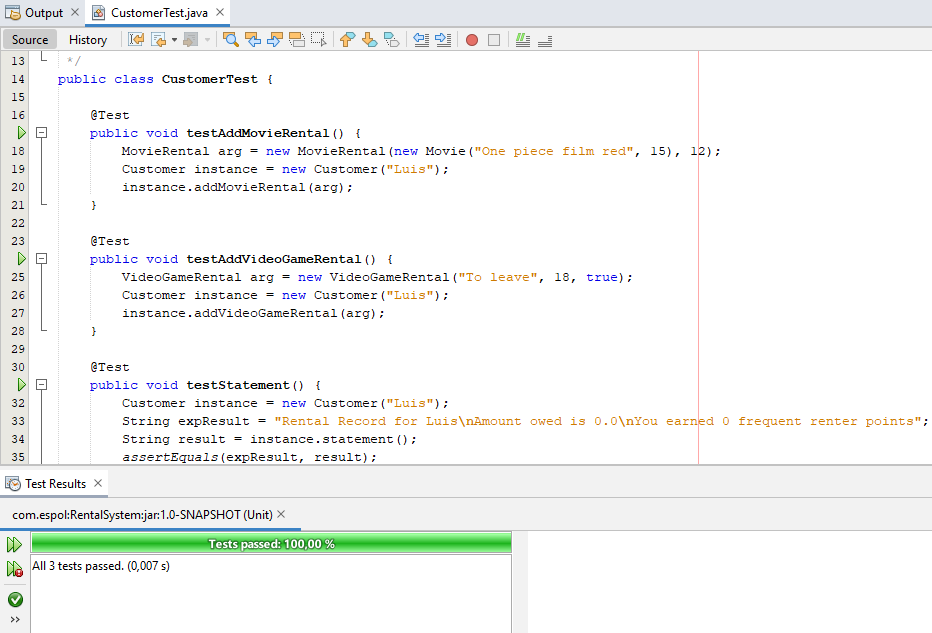
Task: Click the Source view button
Action: [x=29, y=39]
